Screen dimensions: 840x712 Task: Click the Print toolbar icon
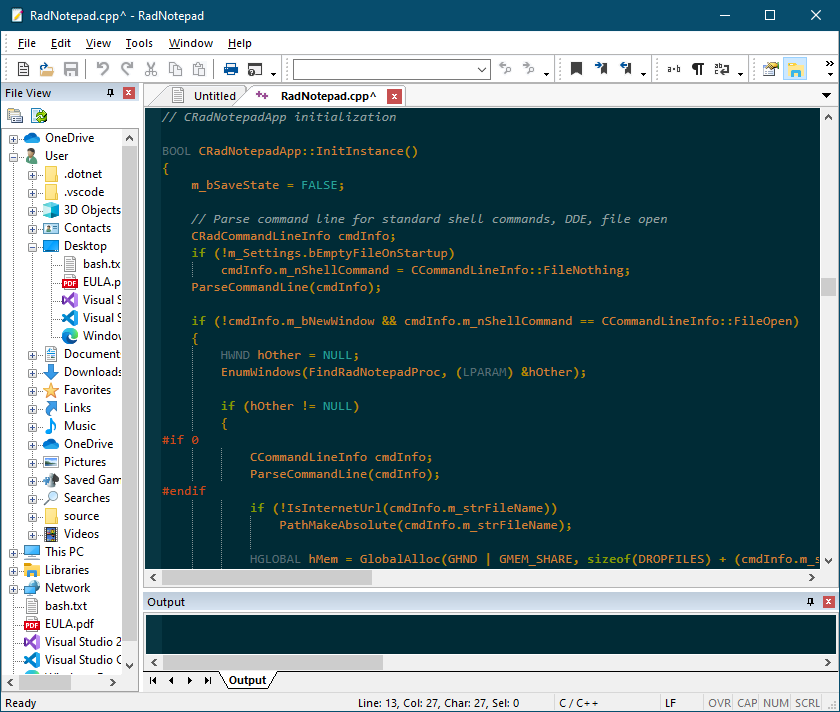(x=231, y=69)
